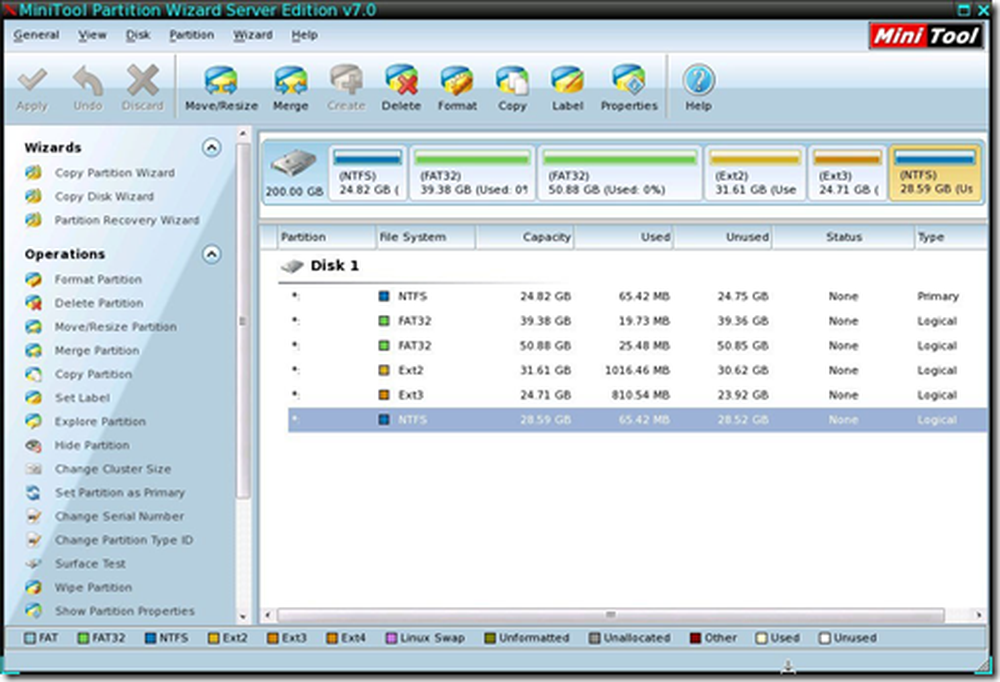Click Set Partition as Primary

pos(120,493)
